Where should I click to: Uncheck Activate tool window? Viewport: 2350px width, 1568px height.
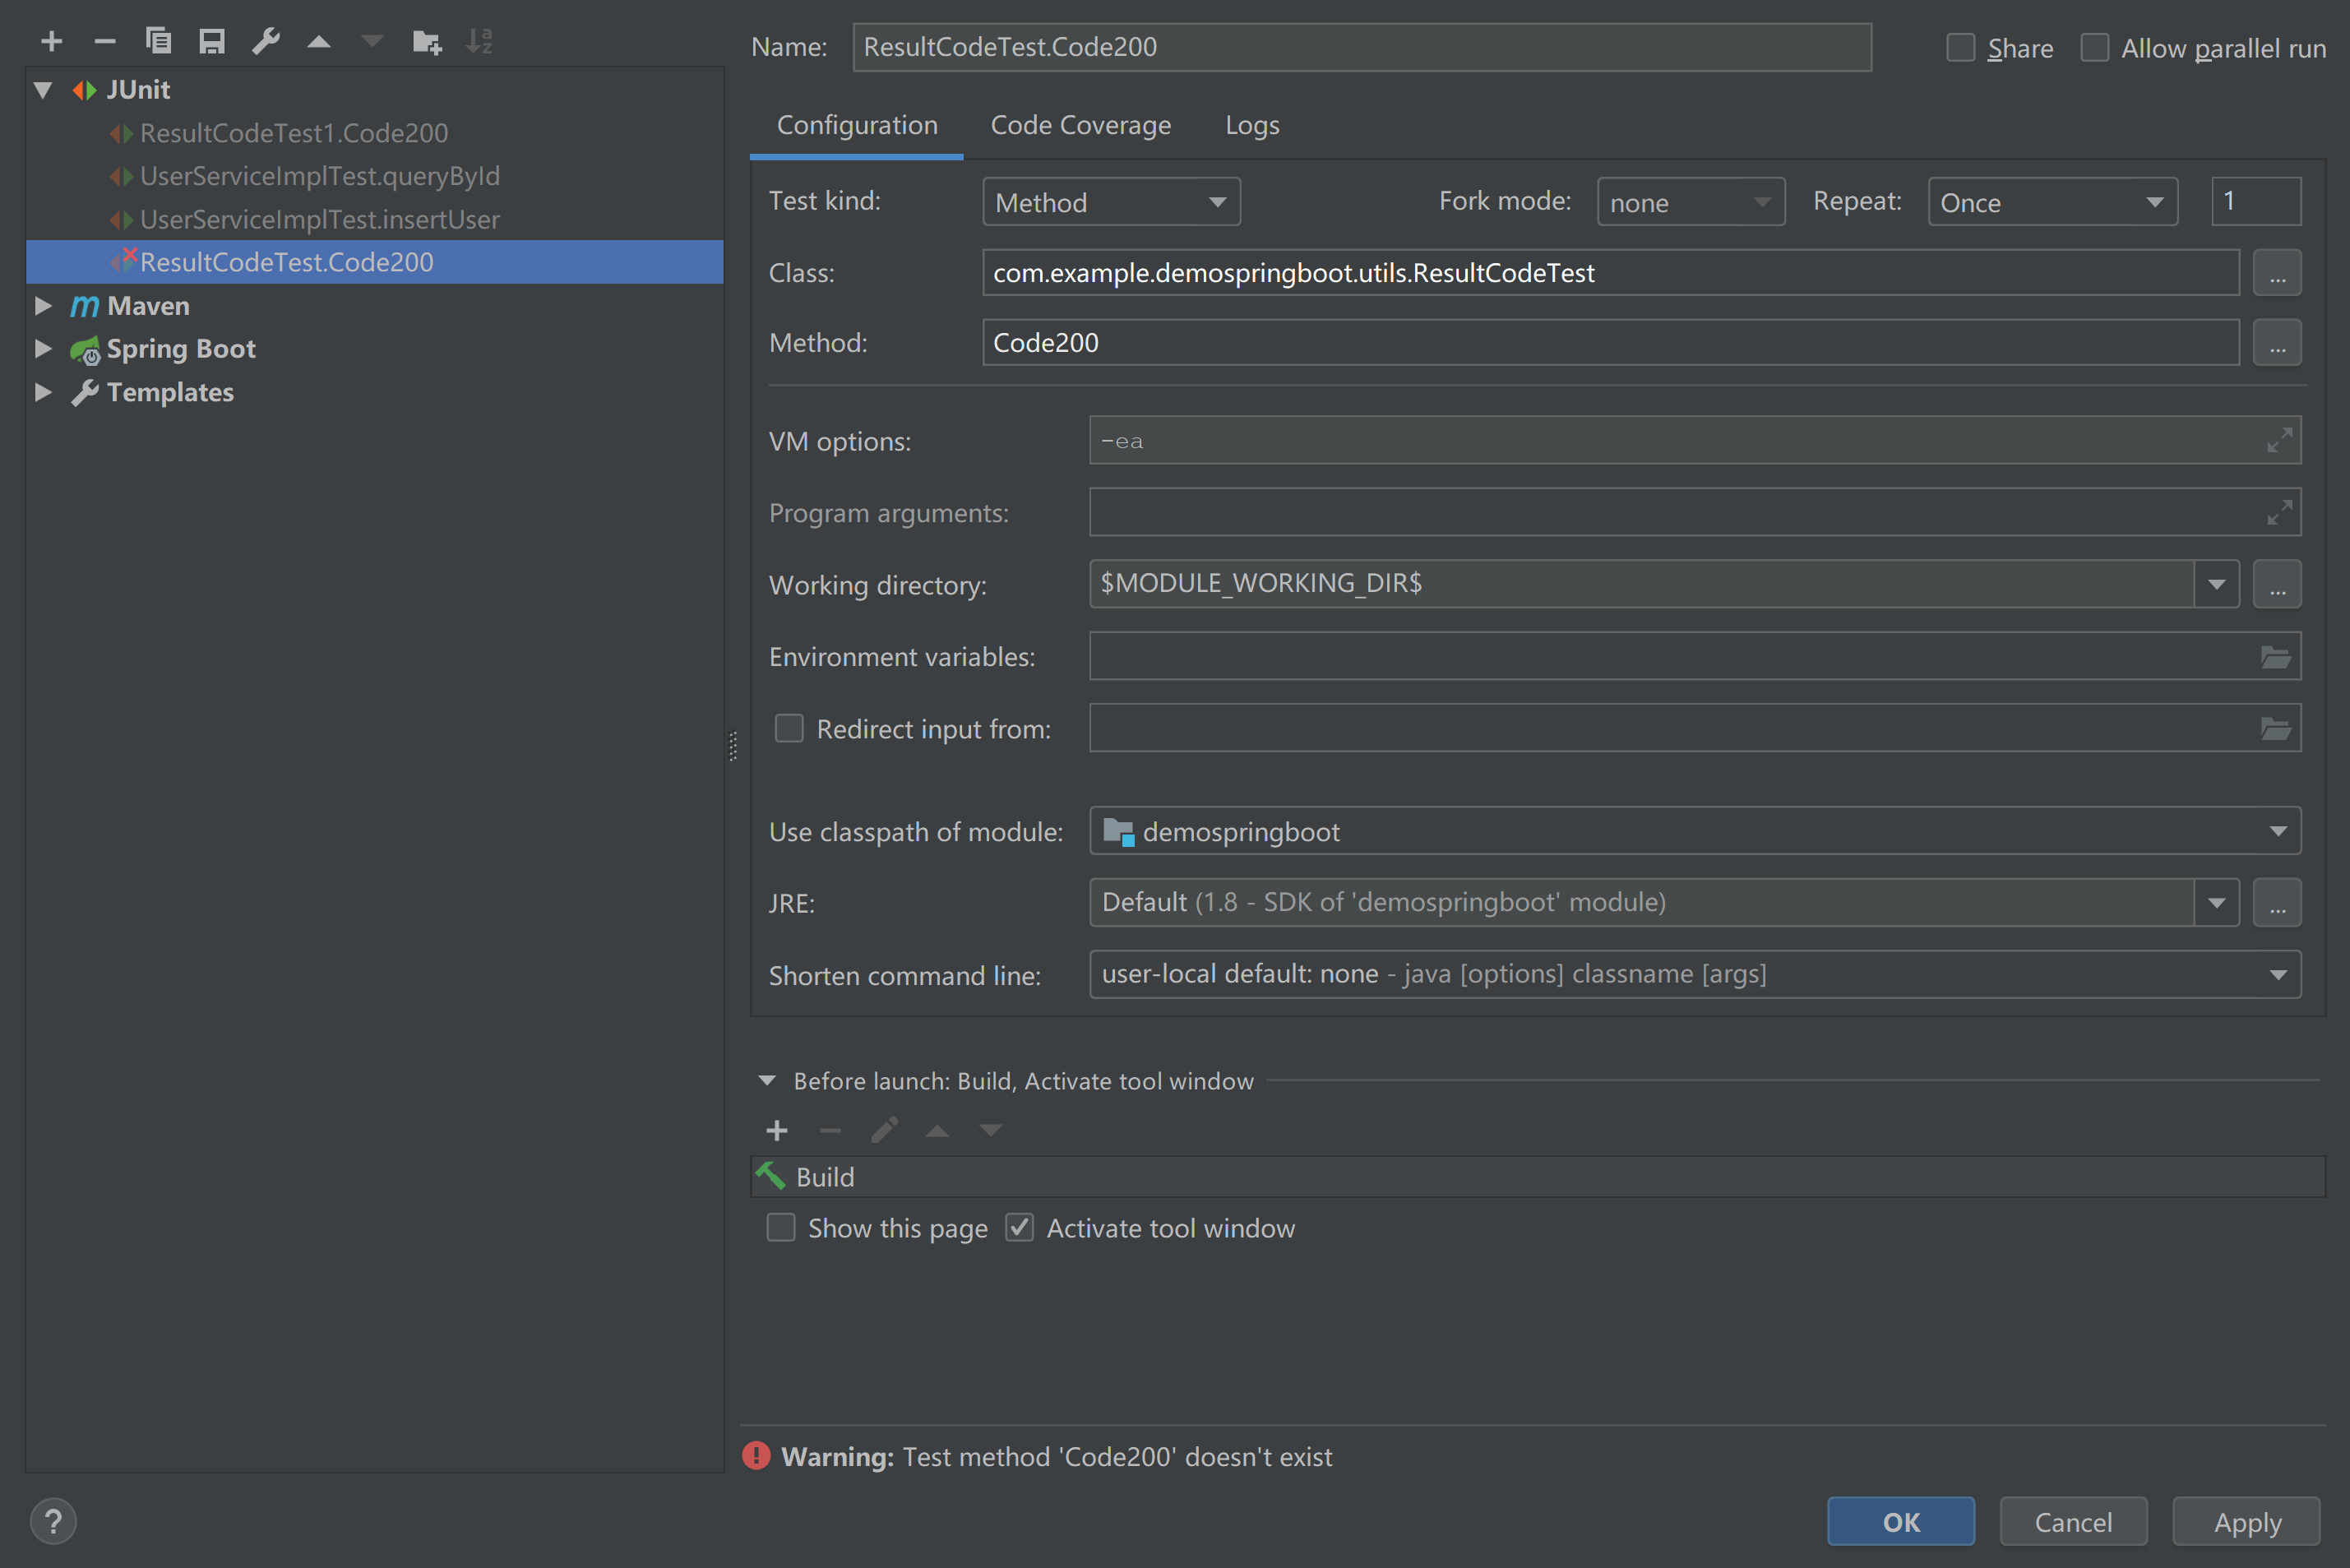tap(1019, 1227)
